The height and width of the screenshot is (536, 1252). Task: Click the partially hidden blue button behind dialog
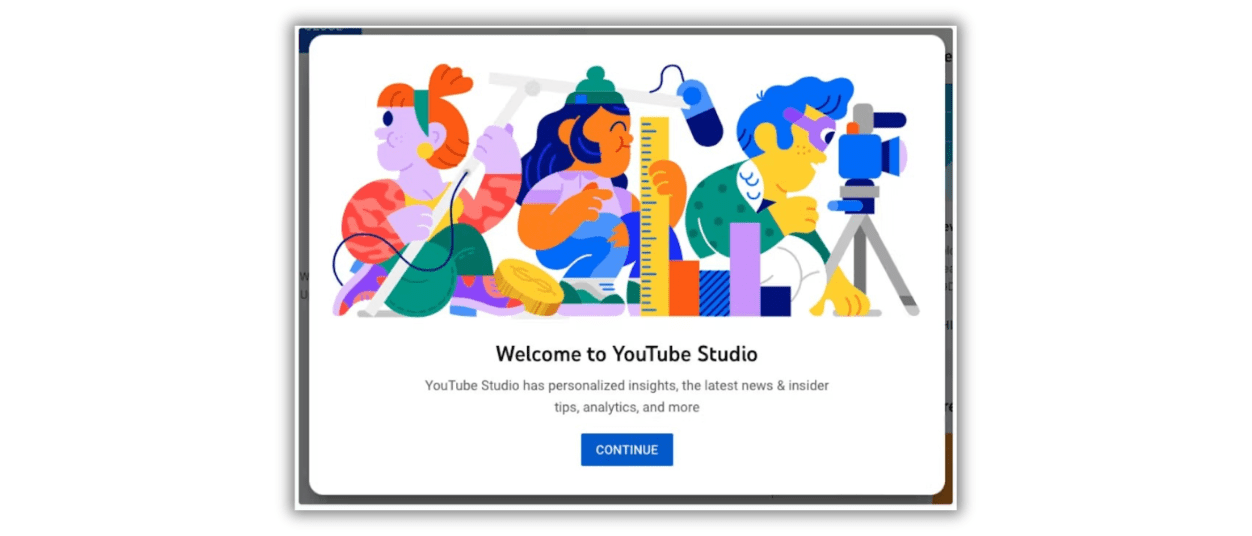click(x=330, y=31)
